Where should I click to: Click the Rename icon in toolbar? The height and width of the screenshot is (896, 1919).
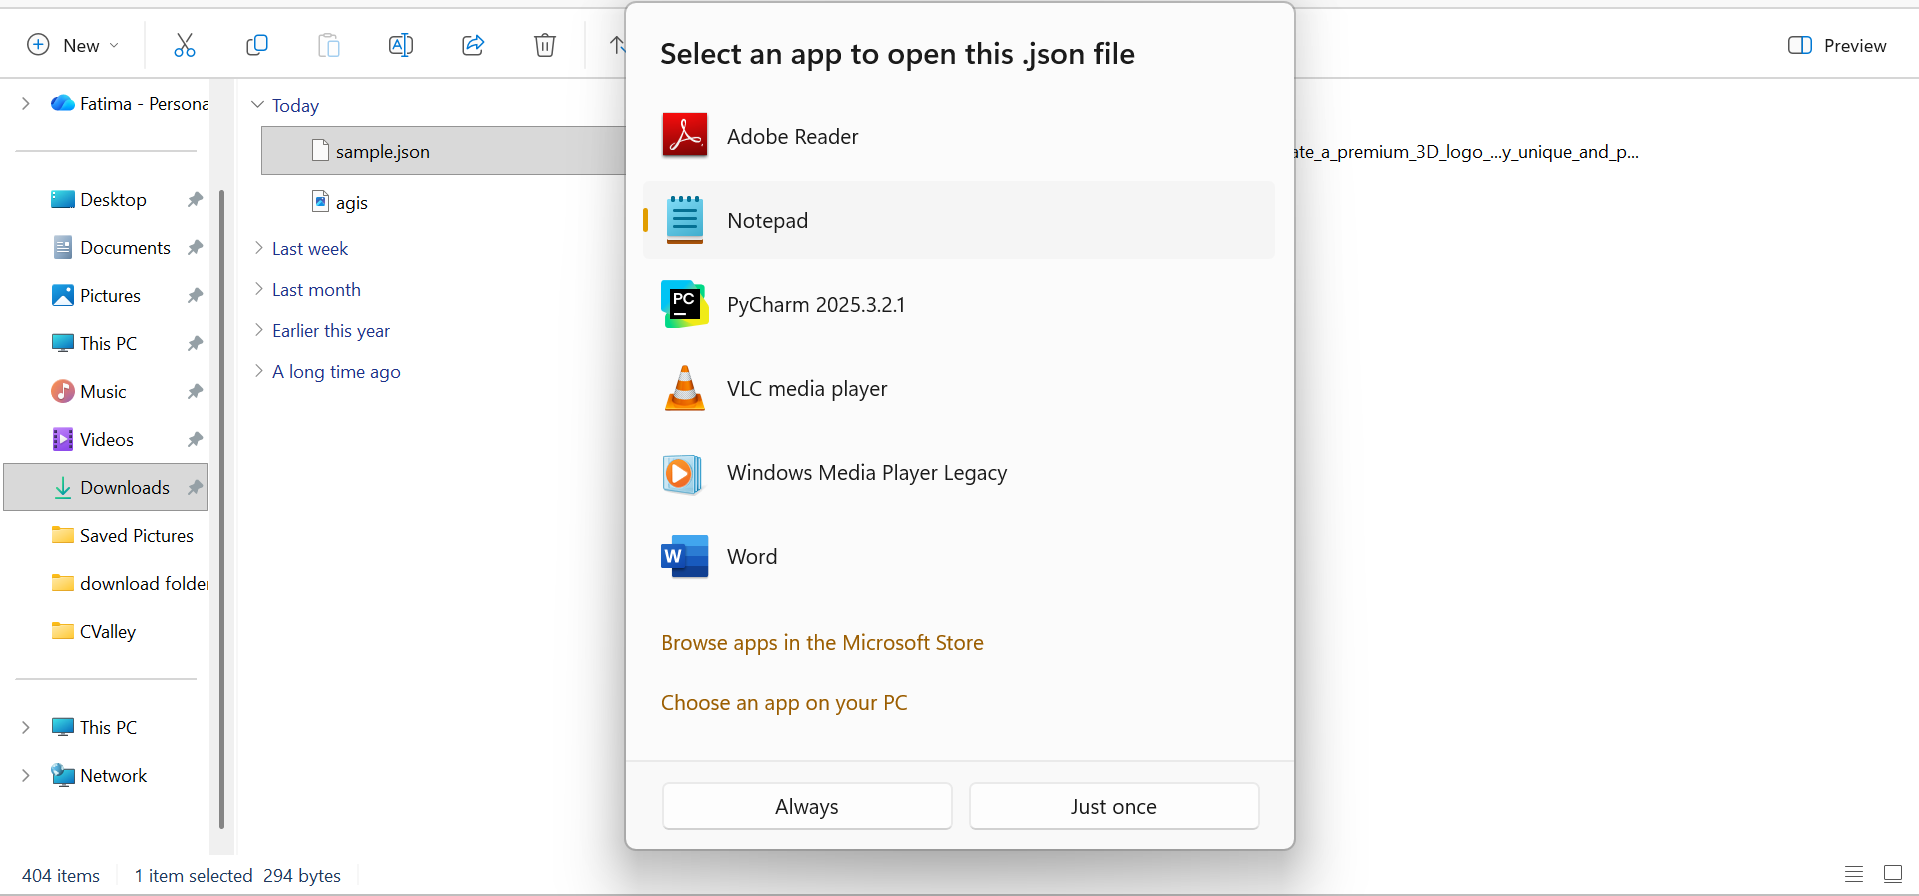pyautogui.click(x=401, y=45)
